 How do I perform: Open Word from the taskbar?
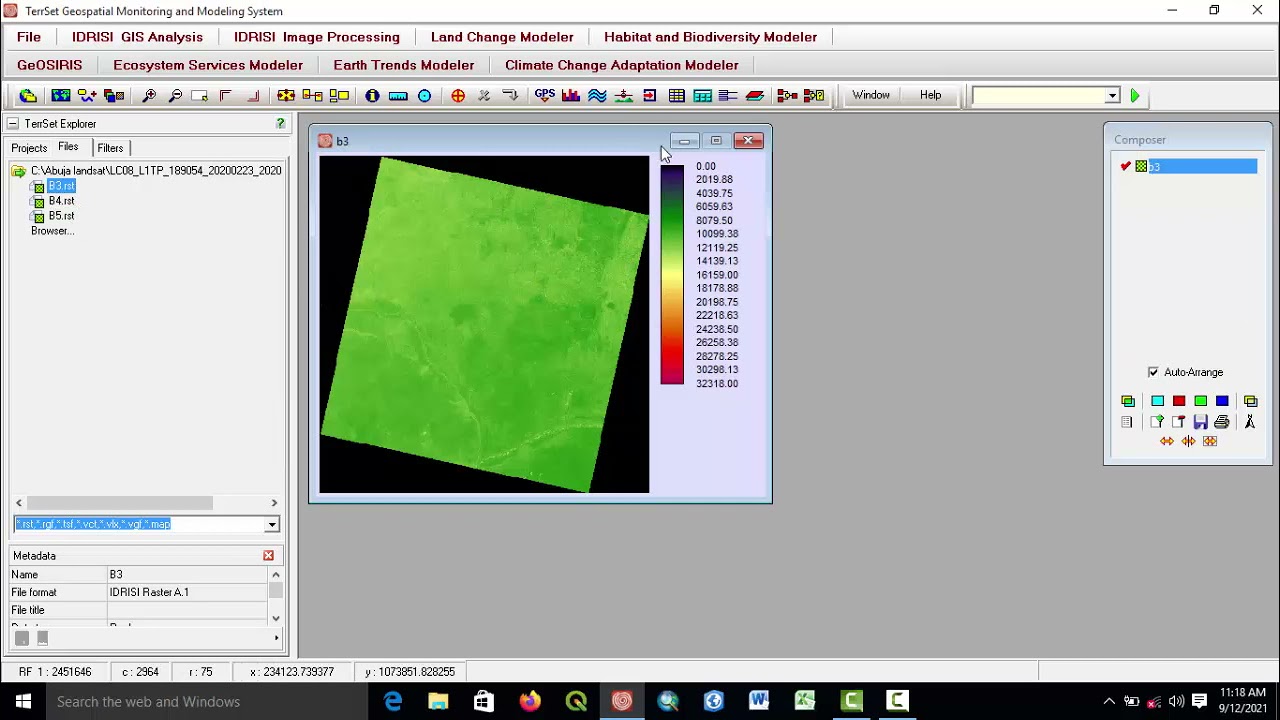pos(759,701)
